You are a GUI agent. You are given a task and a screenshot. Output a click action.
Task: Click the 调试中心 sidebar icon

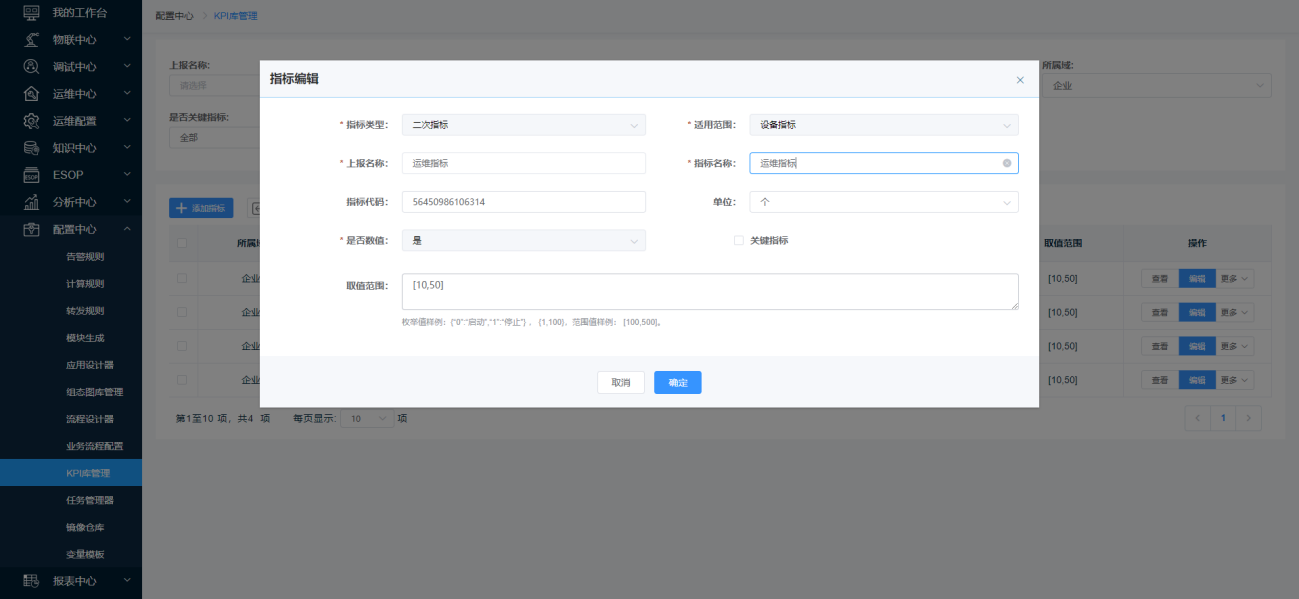coord(31,66)
